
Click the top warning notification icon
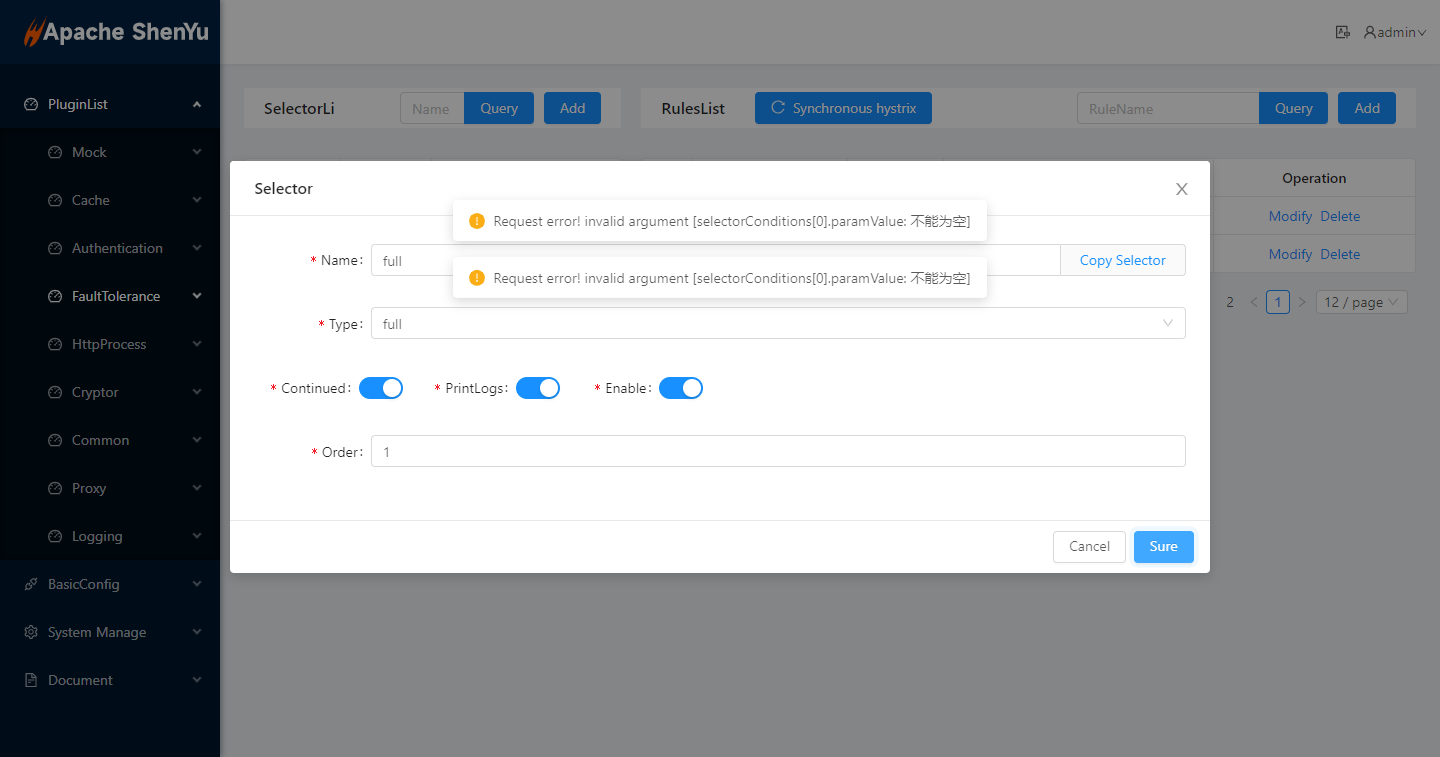pos(477,221)
